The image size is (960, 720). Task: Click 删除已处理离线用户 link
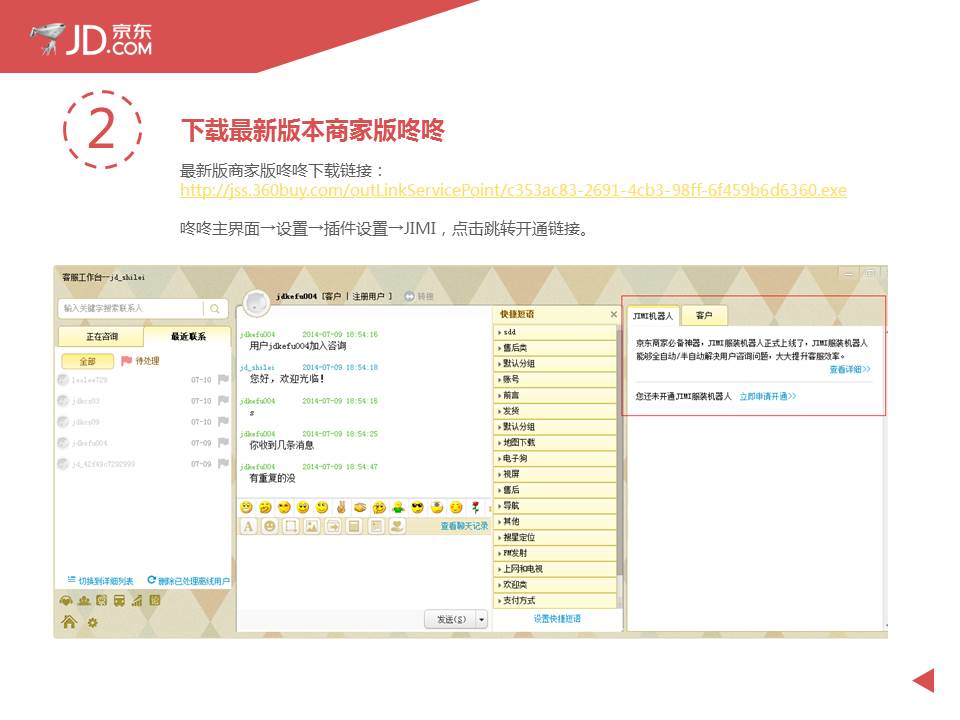tap(193, 580)
